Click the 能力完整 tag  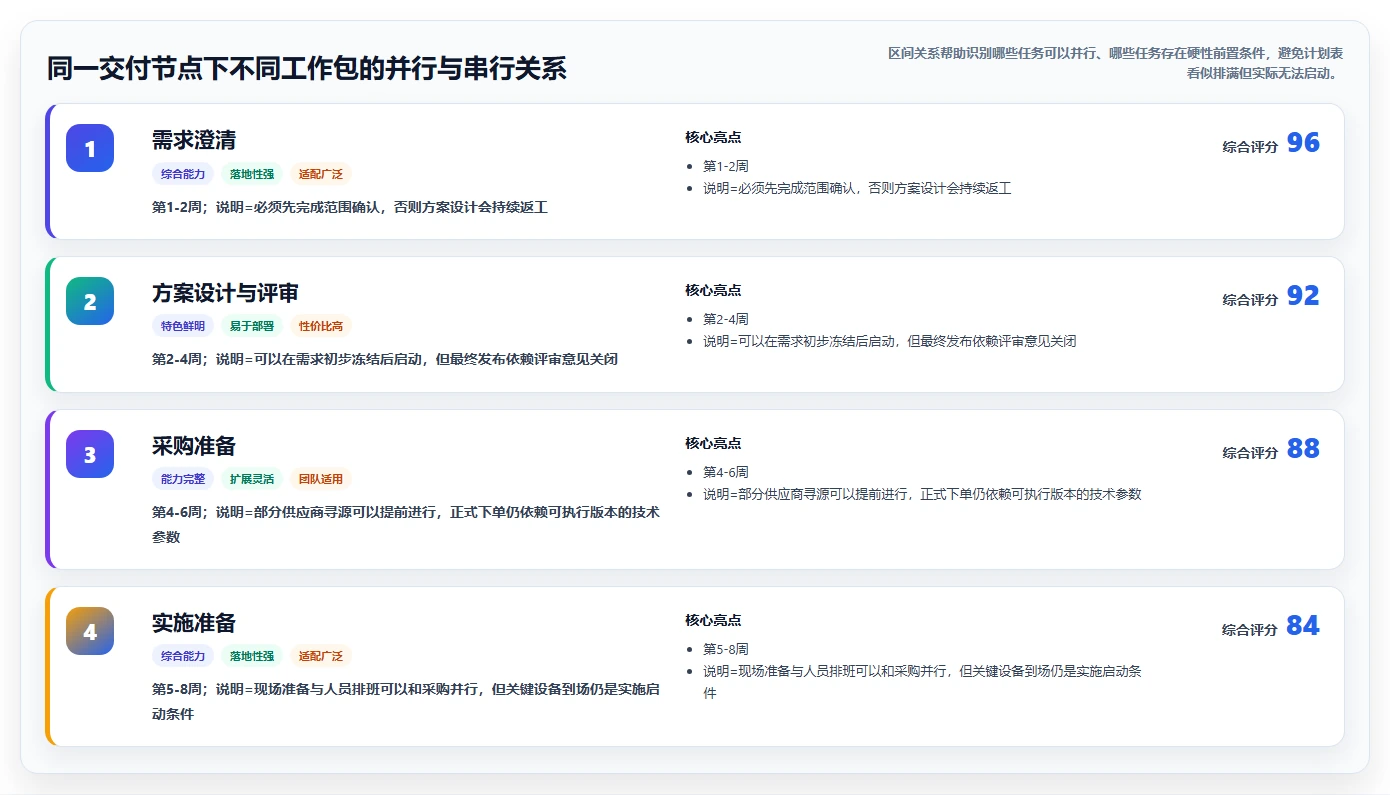click(183, 479)
